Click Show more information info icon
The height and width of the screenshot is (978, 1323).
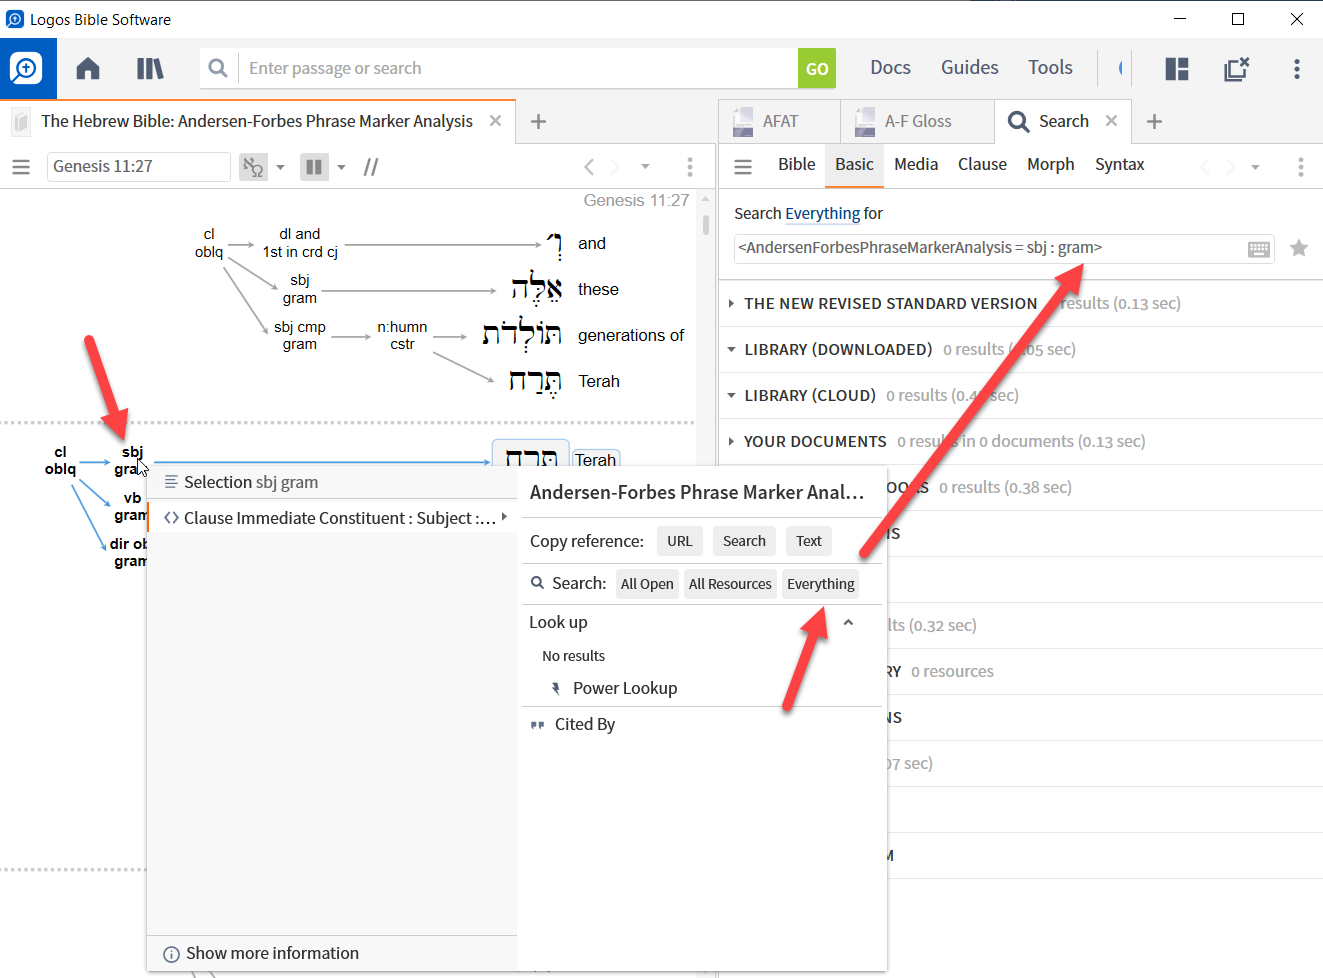tap(171, 954)
